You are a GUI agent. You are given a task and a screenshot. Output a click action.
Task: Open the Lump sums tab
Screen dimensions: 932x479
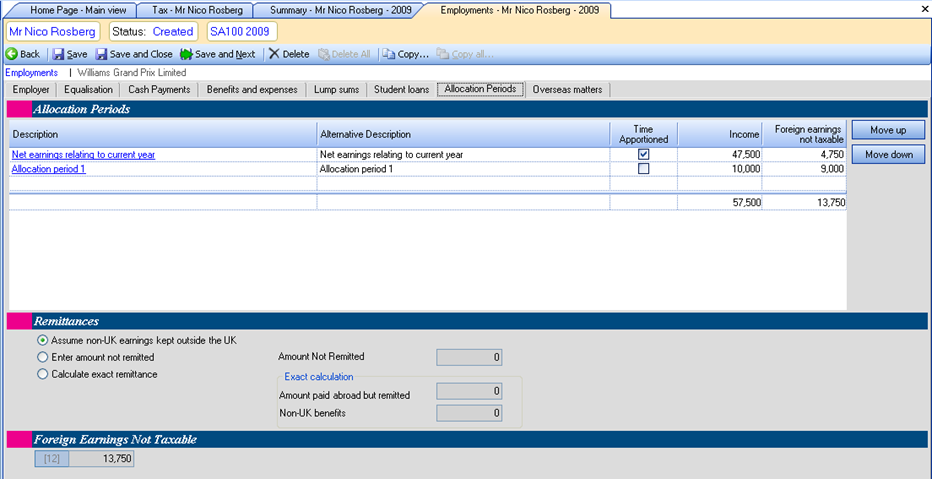336,90
